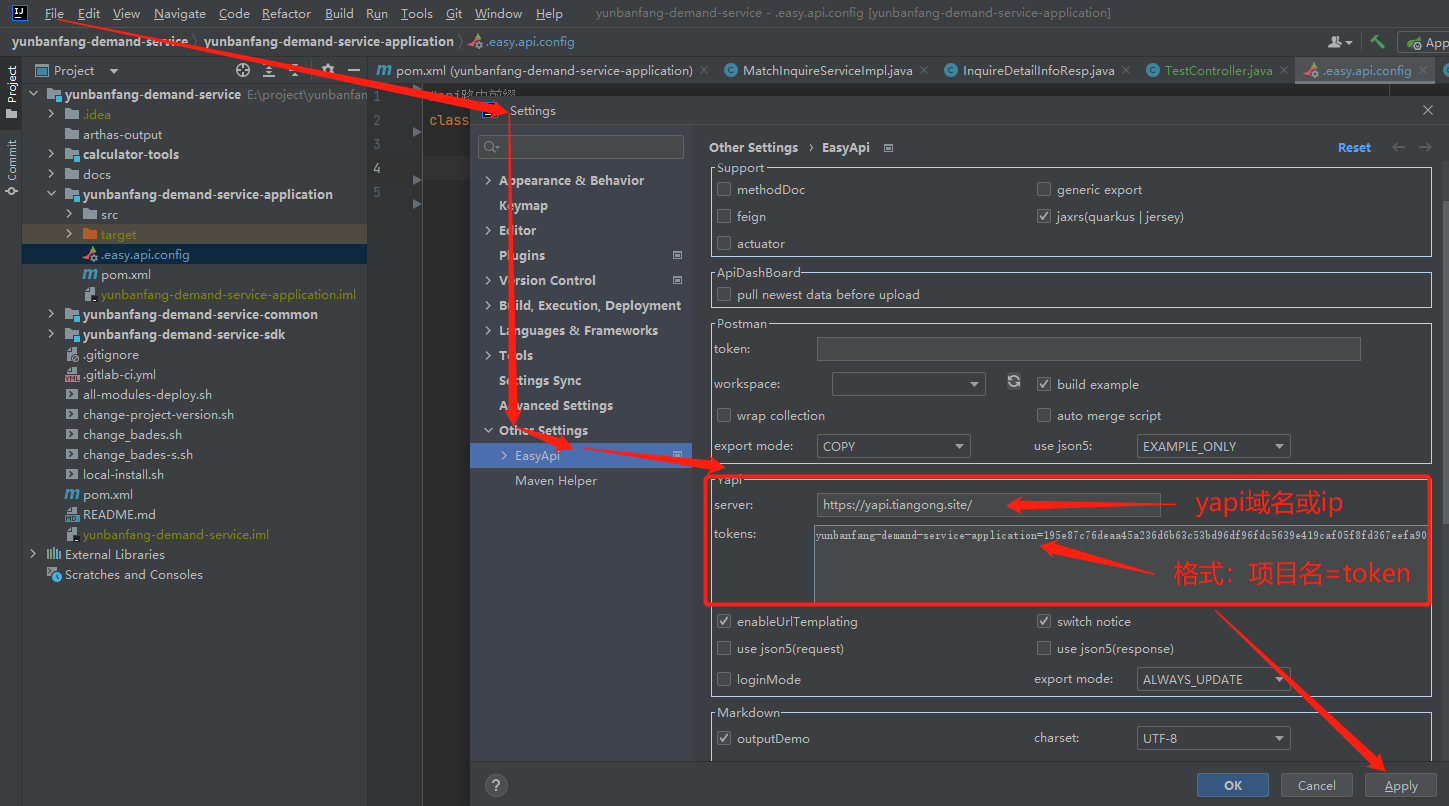This screenshot has width=1449, height=806.
Task: Click the Cancel button in Settings
Action: click(1317, 785)
